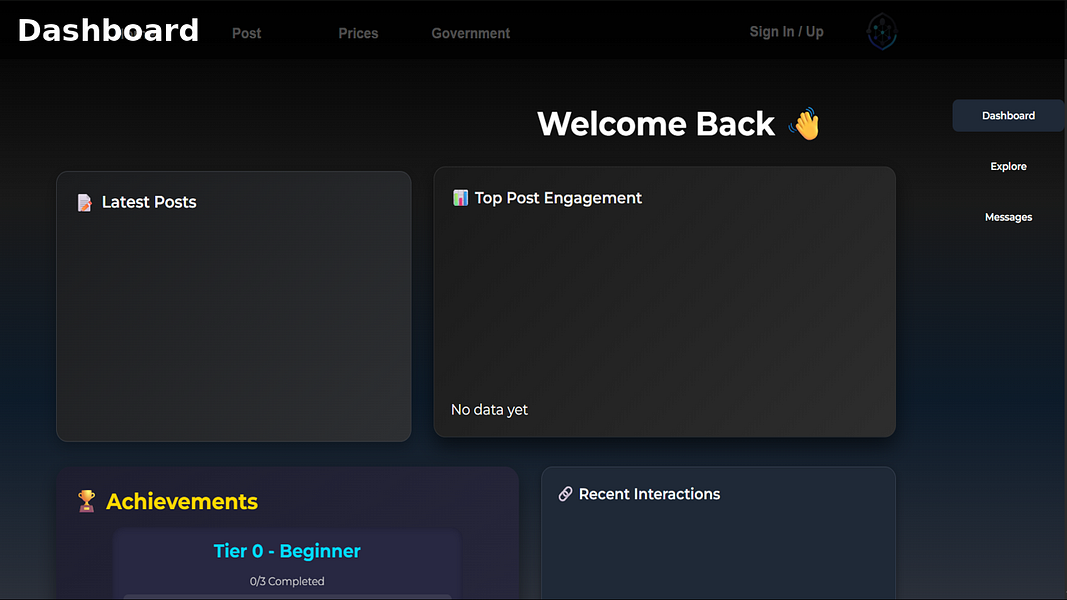Click the Top Post Engagement heading
The image size is (1067, 600).
point(558,198)
